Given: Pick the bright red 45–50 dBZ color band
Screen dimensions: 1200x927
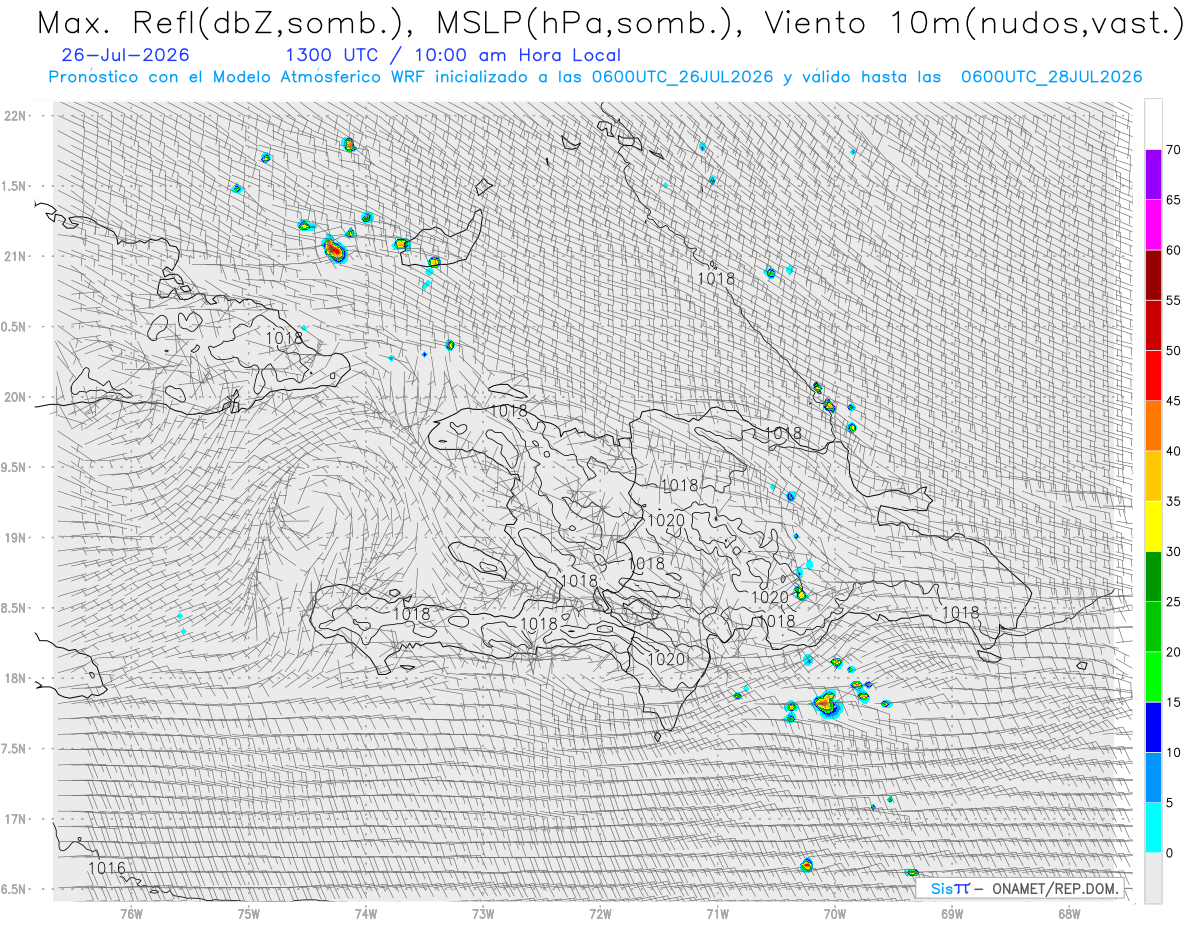Looking at the screenshot, I should (1153, 376).
